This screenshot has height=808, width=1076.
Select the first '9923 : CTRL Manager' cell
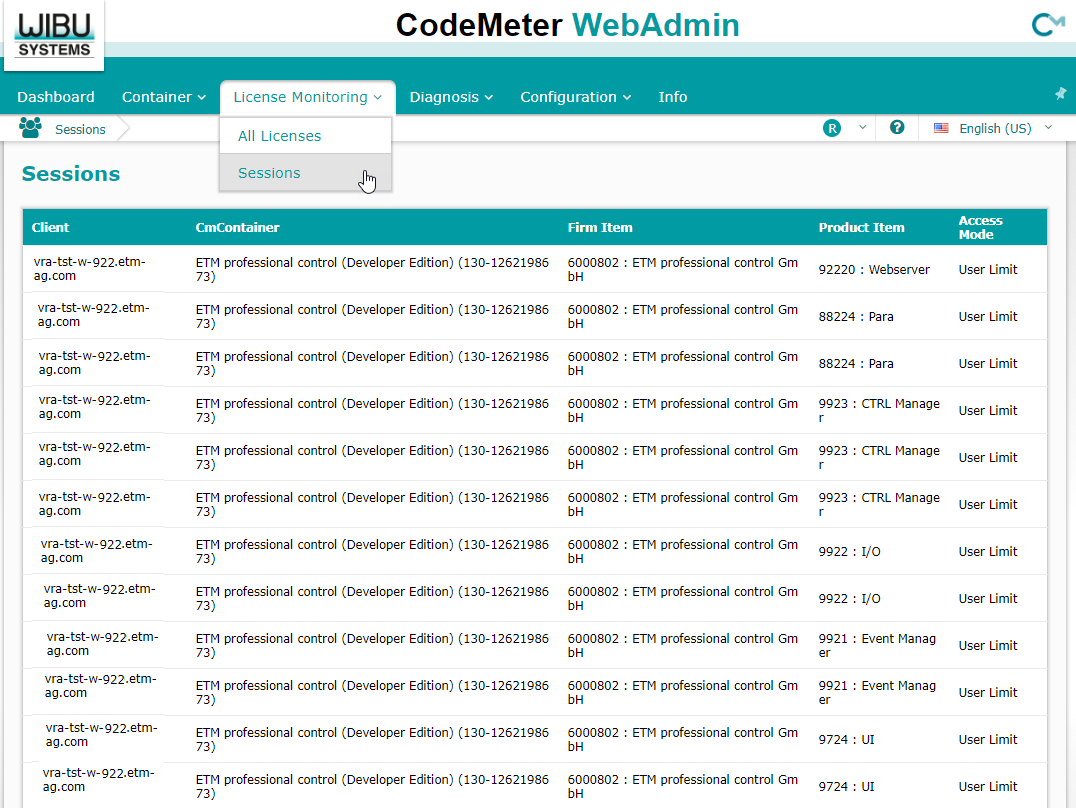[x=879, y=411]
